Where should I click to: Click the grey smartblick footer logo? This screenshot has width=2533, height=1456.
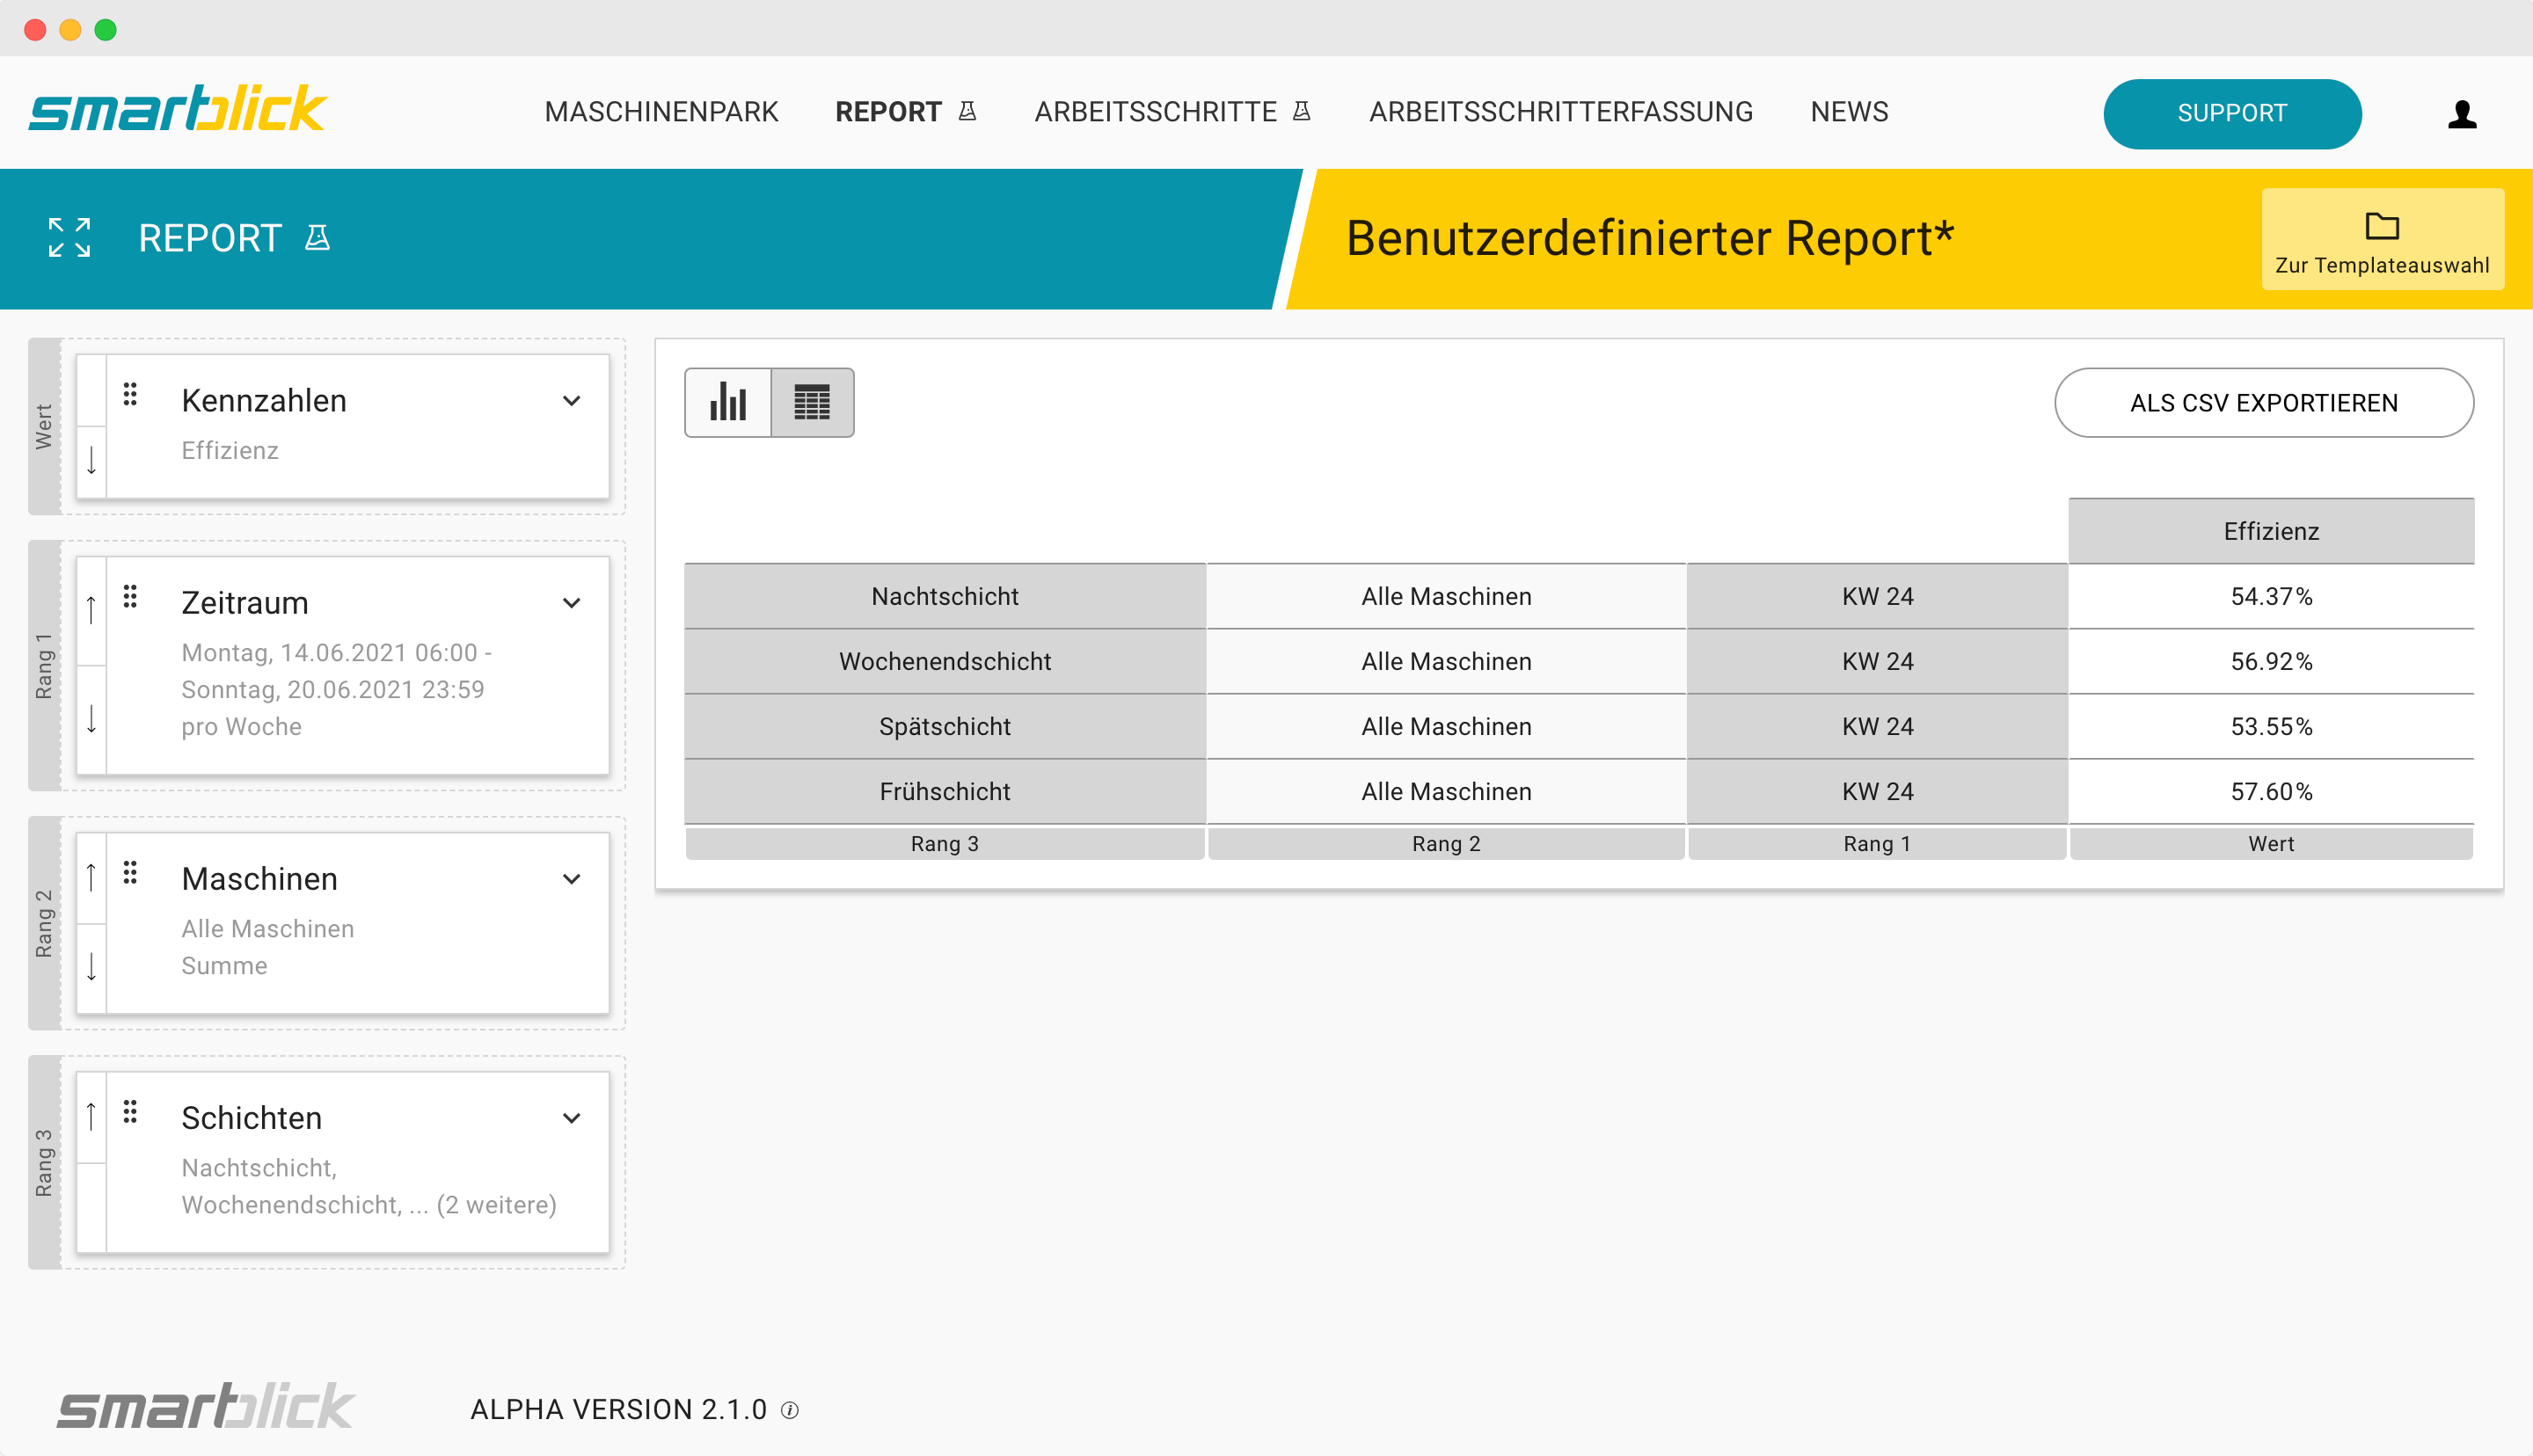click(x=204, y=1406)
